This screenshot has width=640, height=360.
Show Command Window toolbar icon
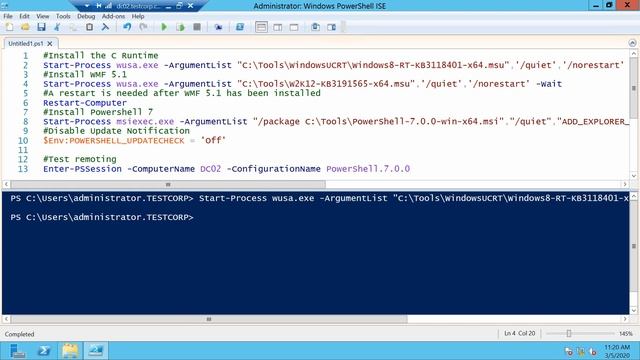(315, 27)
